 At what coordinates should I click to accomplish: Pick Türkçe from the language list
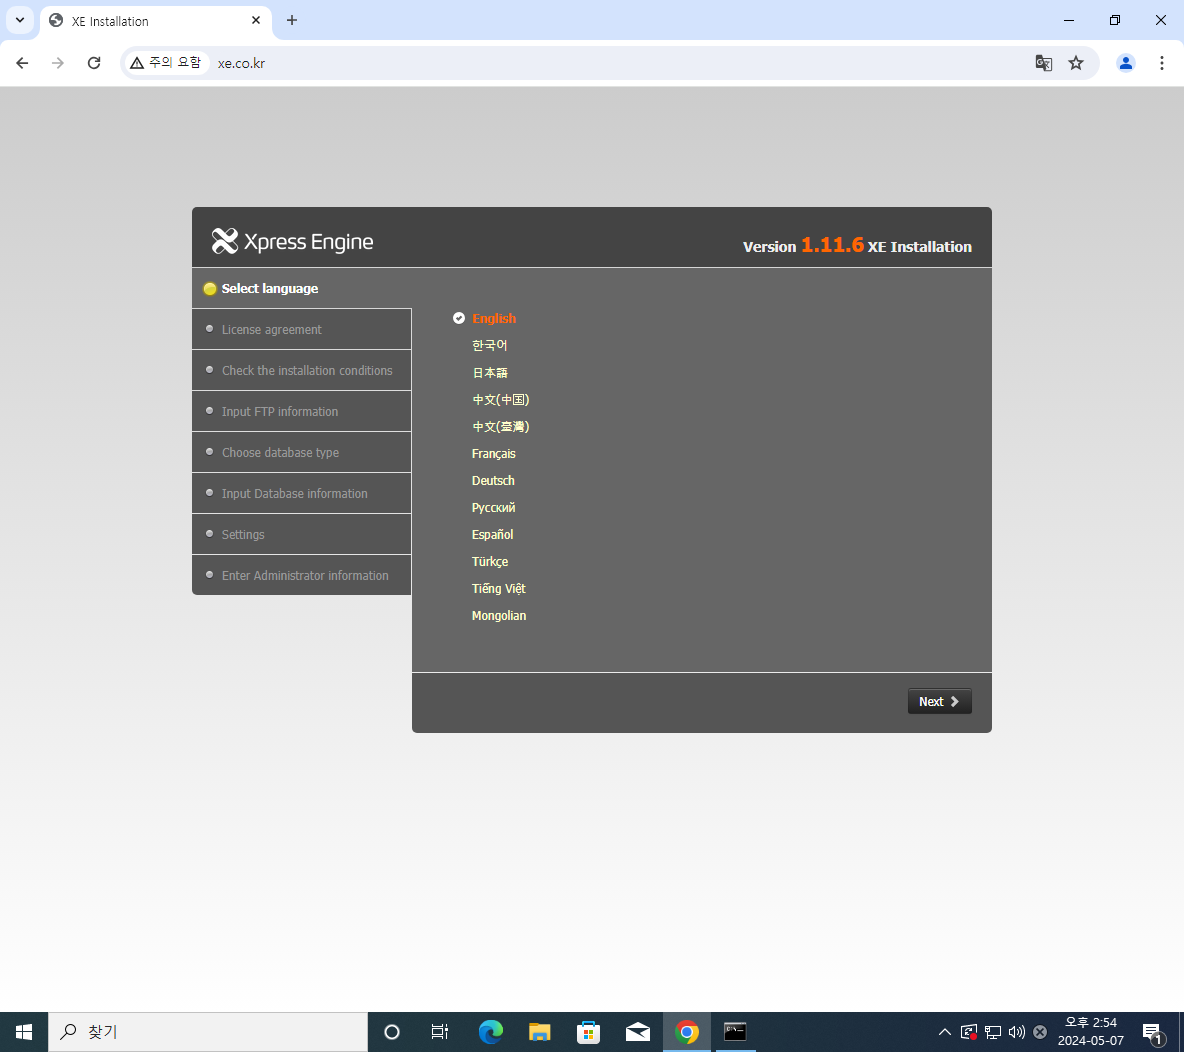click(489, 562)
